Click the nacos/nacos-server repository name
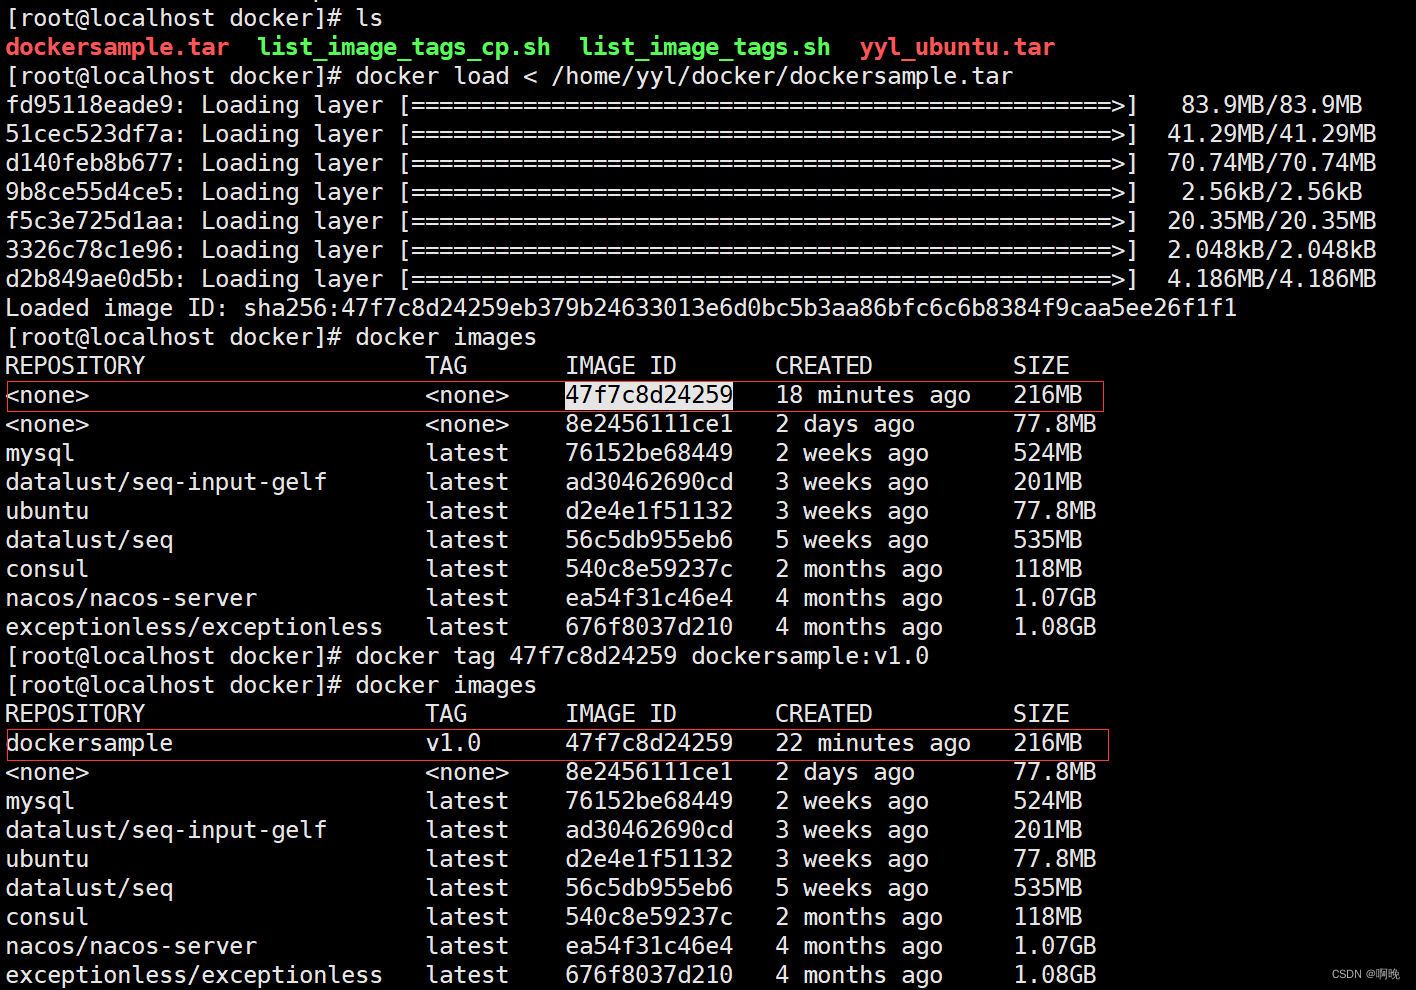Screen dimensions: 1416x990 click(131, 597)
